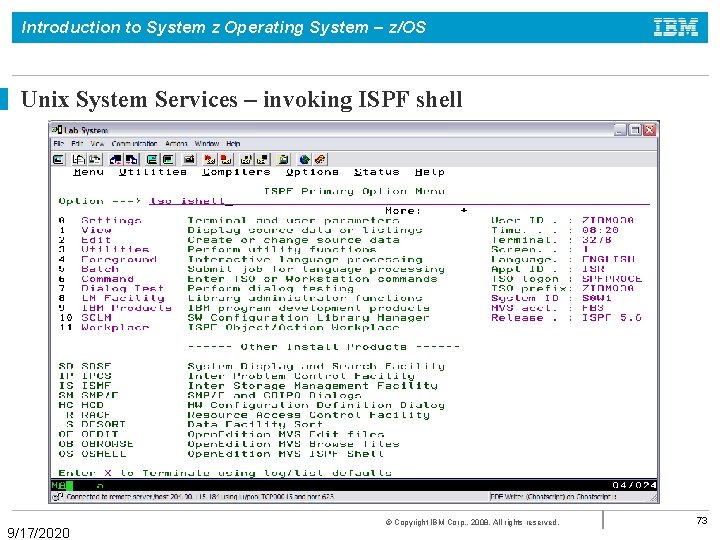Click option 8 LM Facility
Viewport: 720px width, 540px height.
123,298
